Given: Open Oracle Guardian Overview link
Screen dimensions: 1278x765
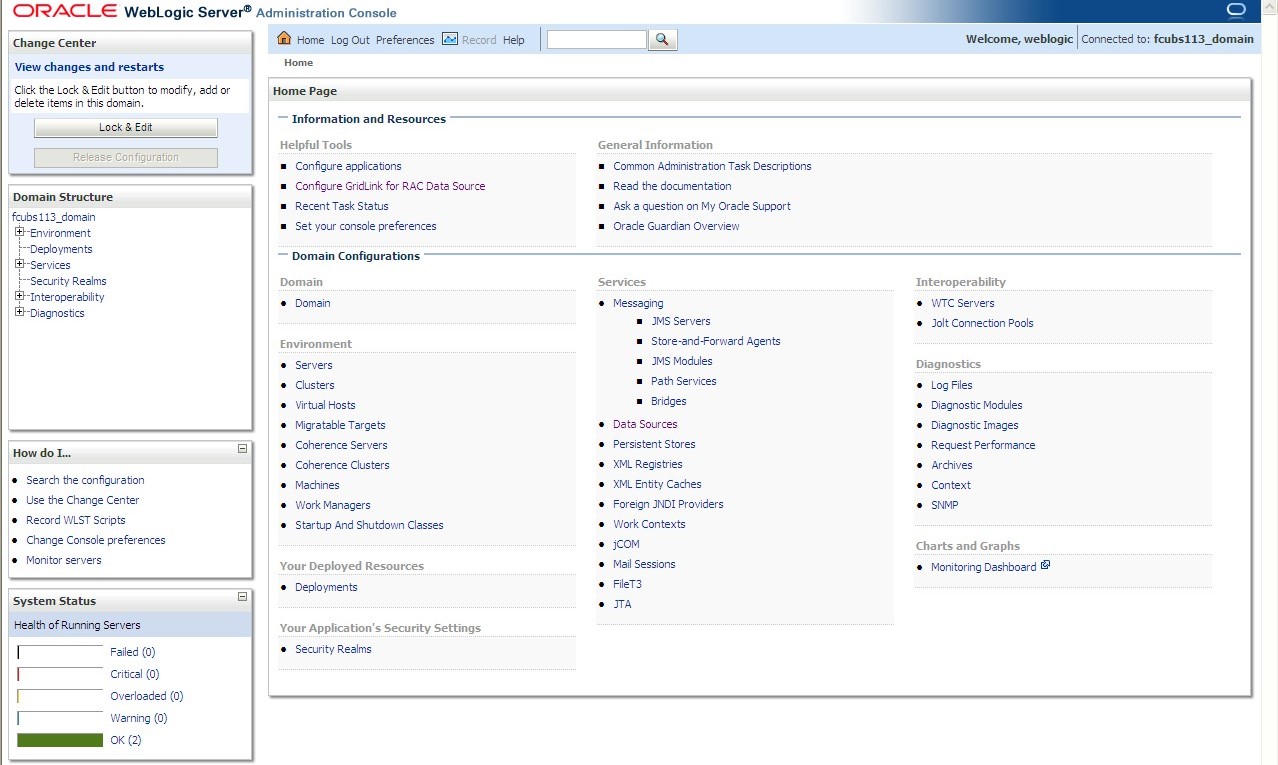Looking at the screenshot, I should (676, 226).
